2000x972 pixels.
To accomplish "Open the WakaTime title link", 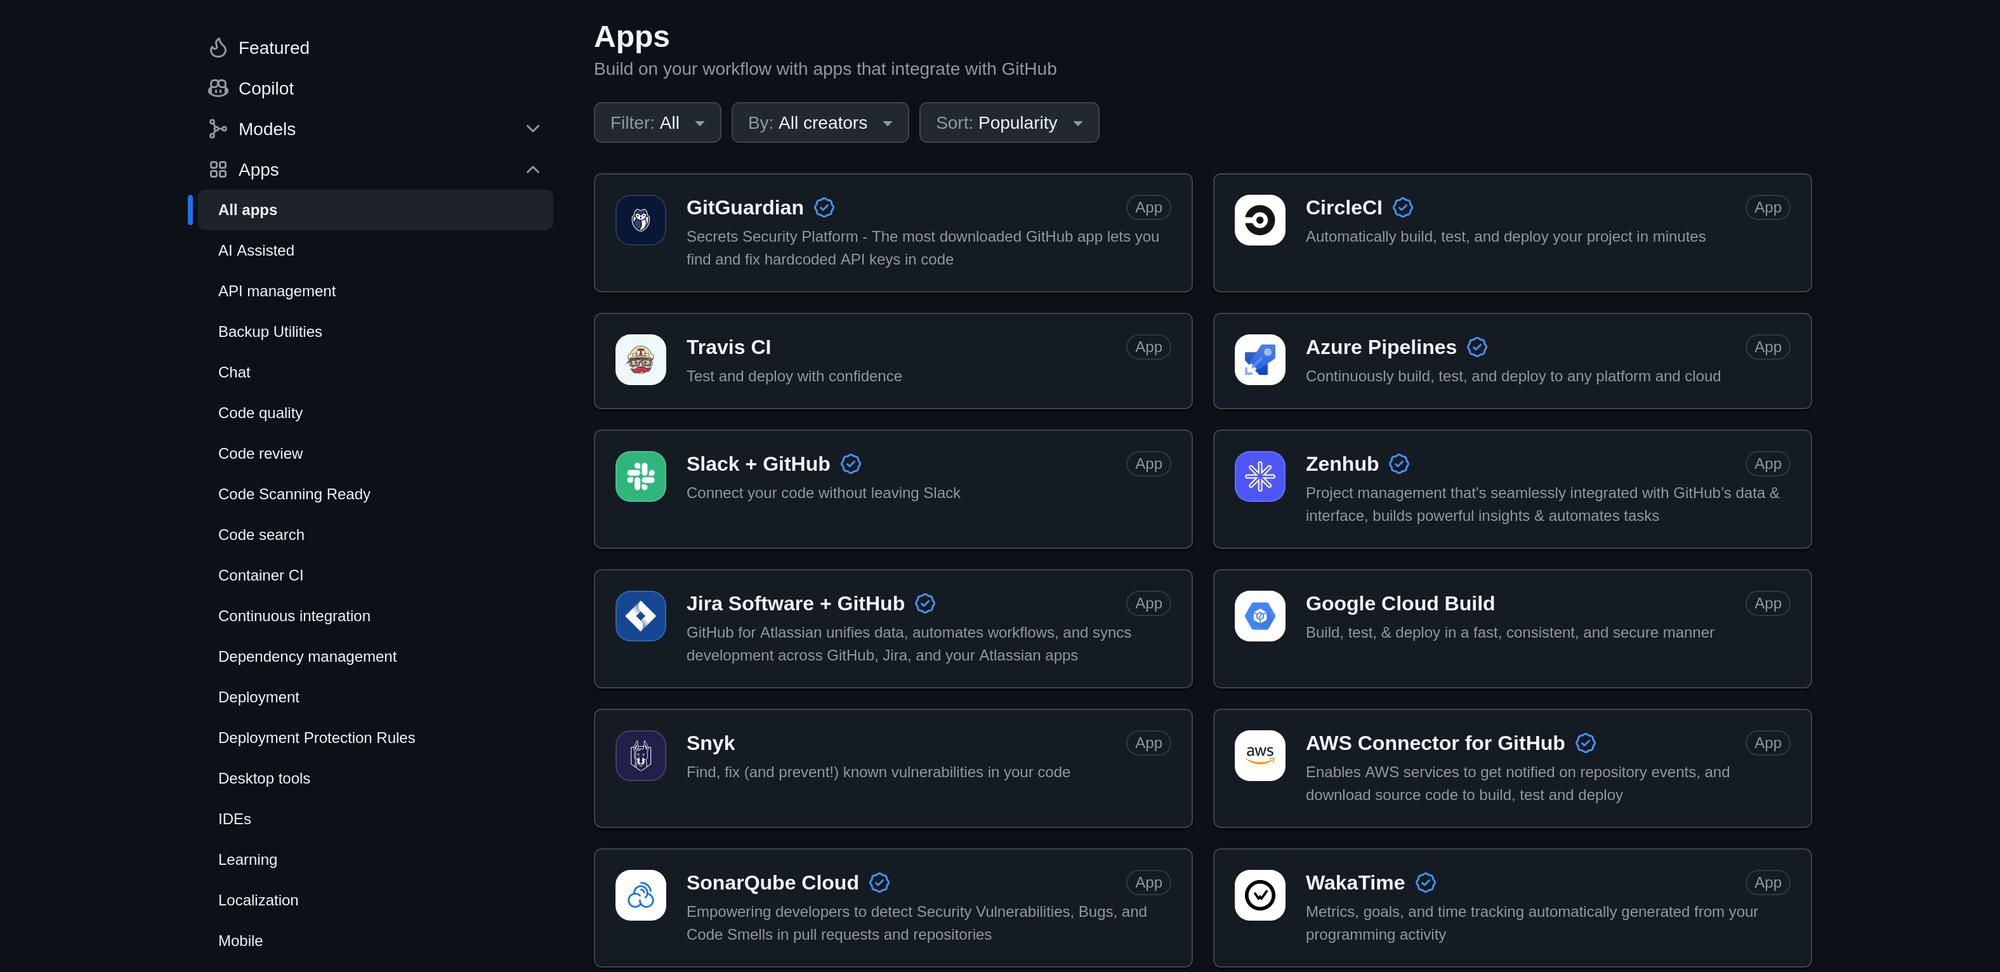I will [x=1354, y=883].
